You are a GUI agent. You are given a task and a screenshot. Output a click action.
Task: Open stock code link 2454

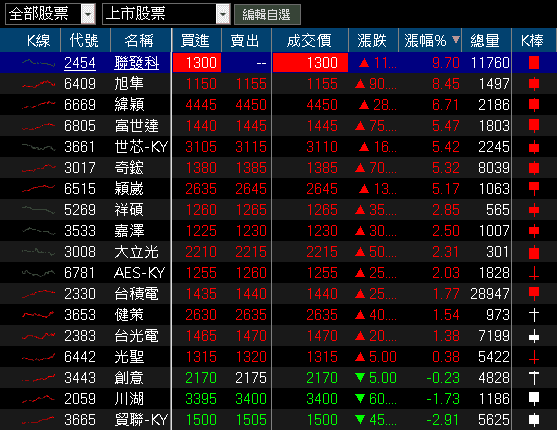80,63
